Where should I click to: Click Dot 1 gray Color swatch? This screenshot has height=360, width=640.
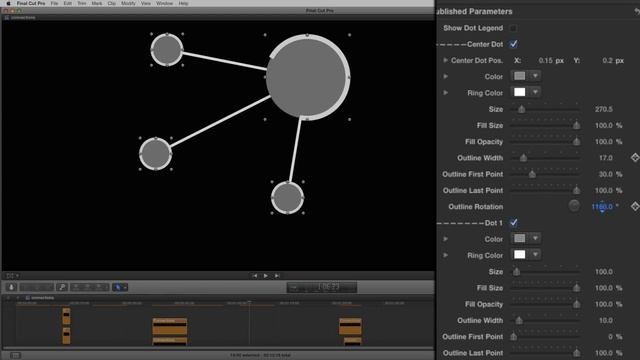click(520, 238)
